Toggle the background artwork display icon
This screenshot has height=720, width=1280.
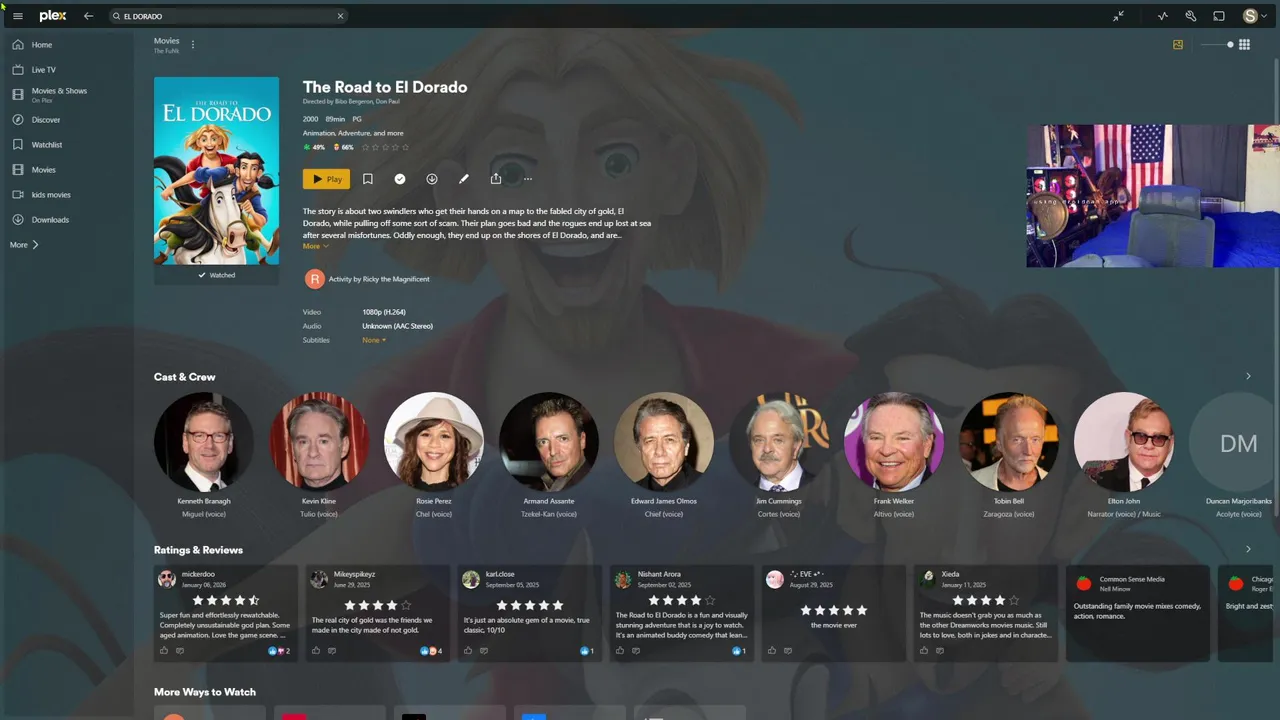pyautogui.click(x=1178, y=44)
